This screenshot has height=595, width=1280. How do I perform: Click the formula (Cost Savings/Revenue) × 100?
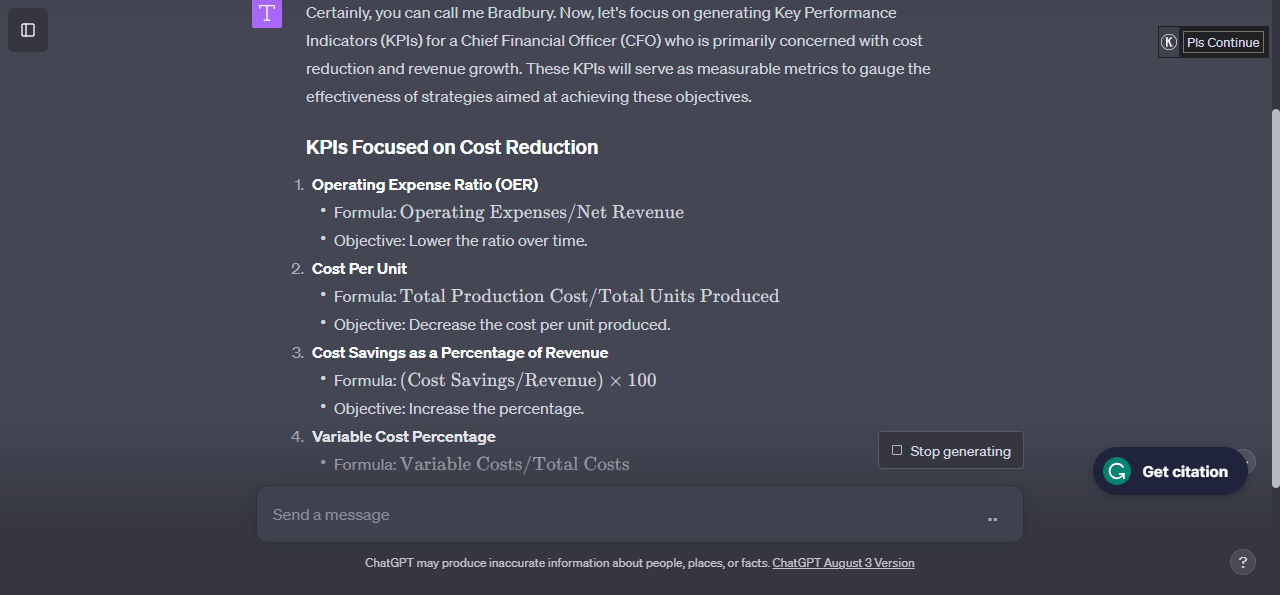point(528,380)
